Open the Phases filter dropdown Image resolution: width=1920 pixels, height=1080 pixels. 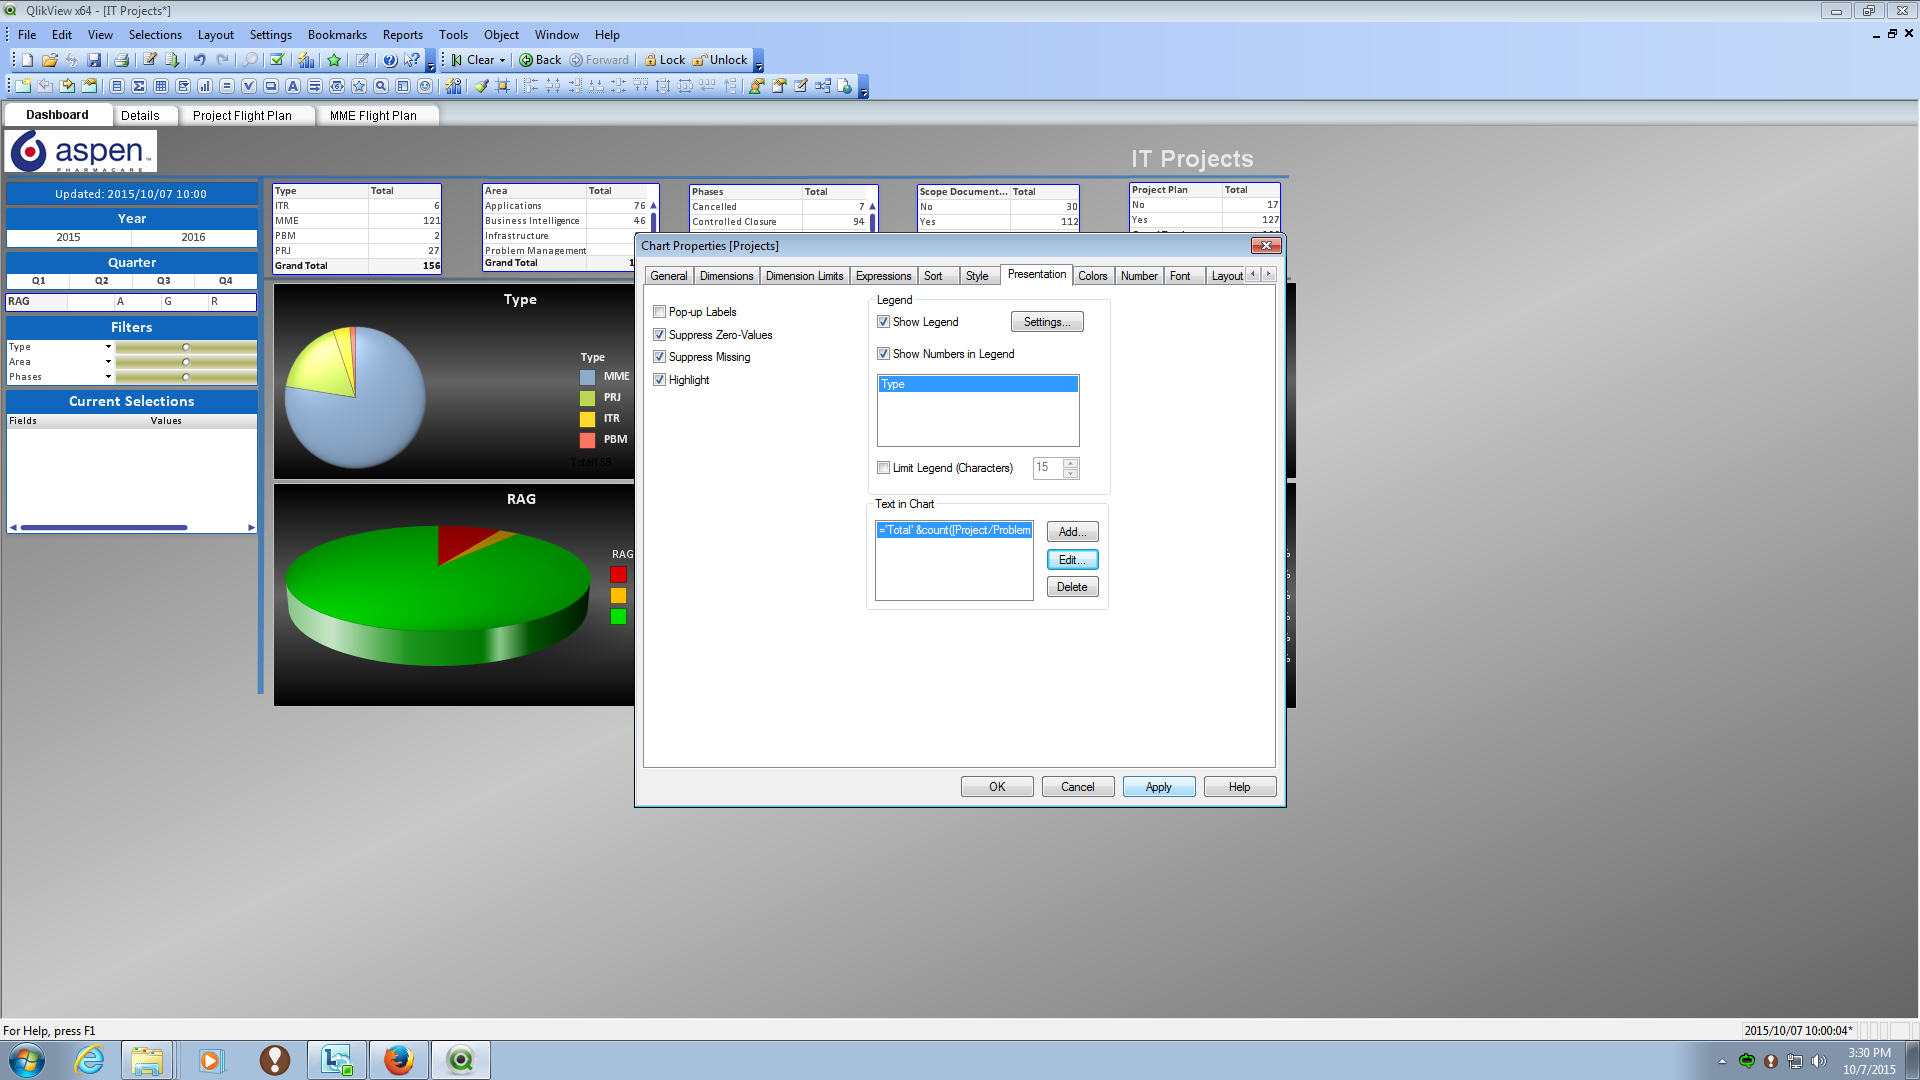coord(108,377)
